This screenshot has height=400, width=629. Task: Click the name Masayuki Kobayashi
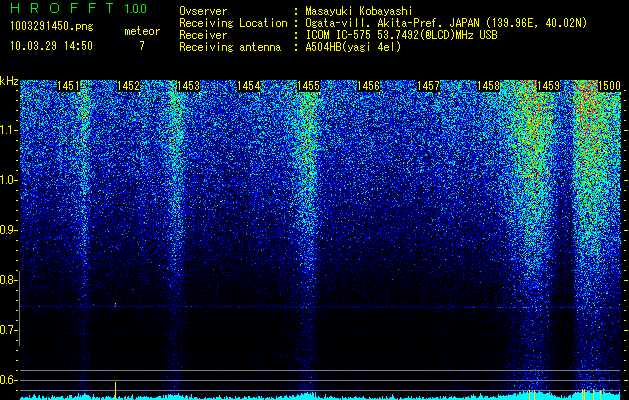pos(359,11)
